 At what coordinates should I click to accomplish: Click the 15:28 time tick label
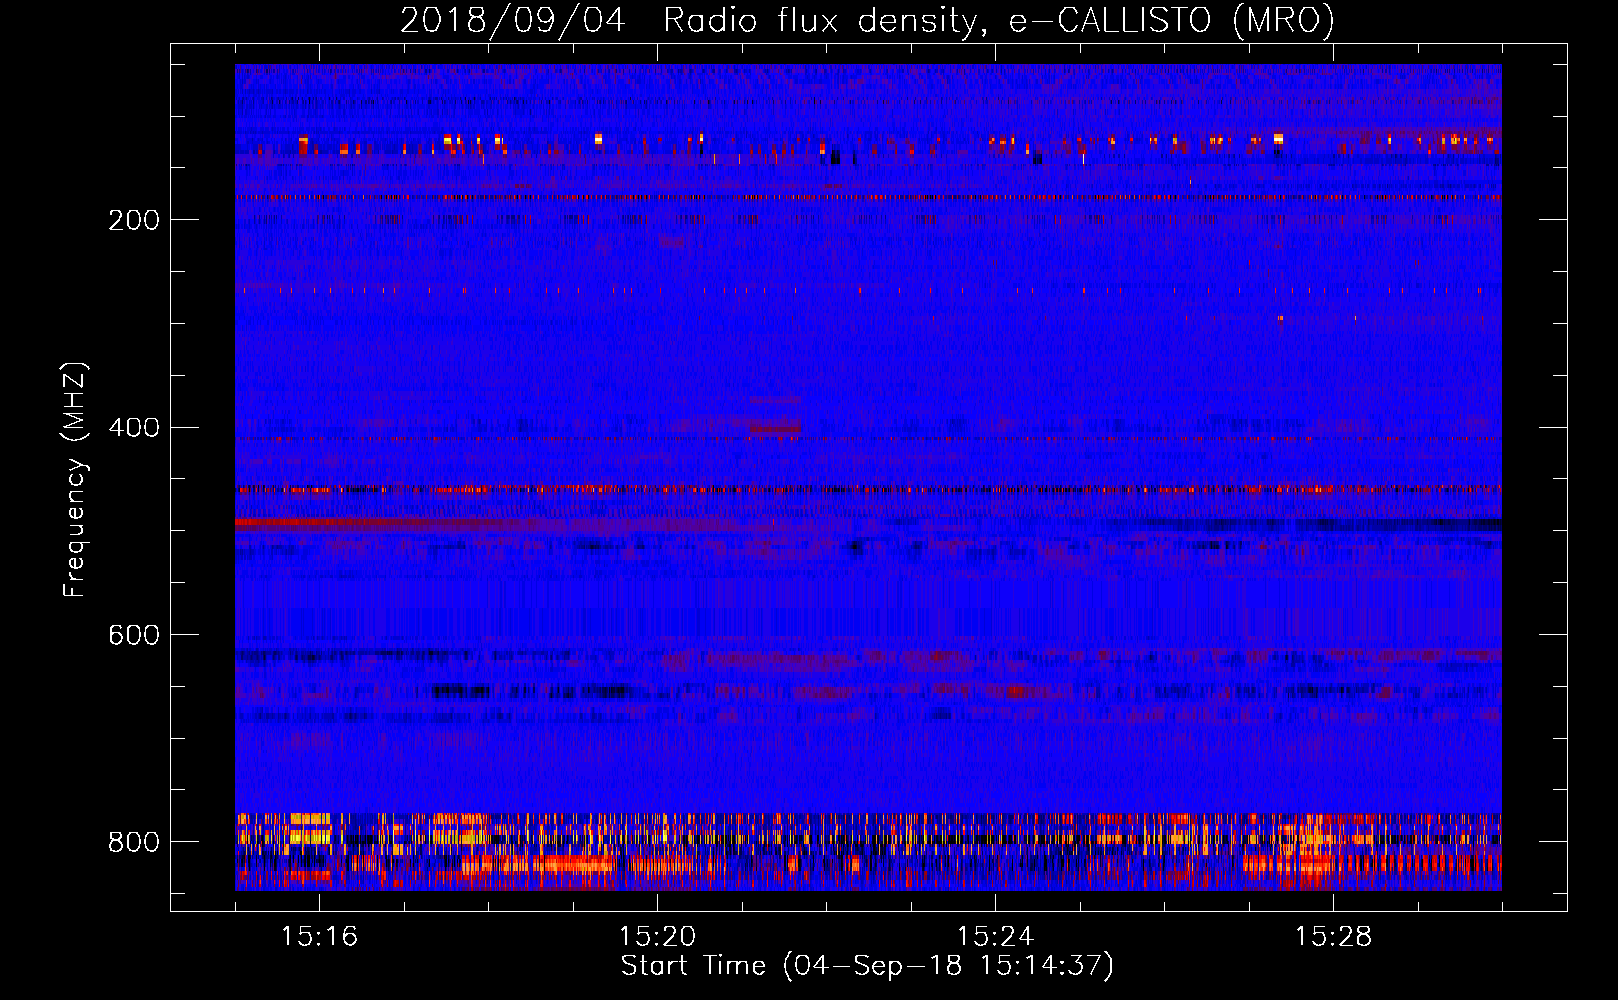pyautogui.click(x=1333, y=937)
